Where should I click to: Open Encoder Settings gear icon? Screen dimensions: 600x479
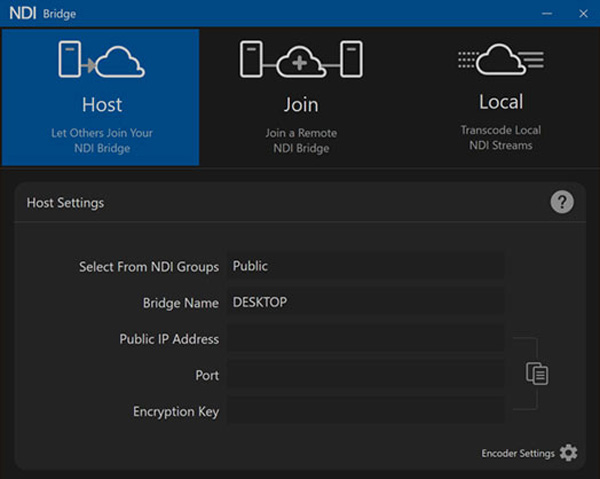point(569,453)
